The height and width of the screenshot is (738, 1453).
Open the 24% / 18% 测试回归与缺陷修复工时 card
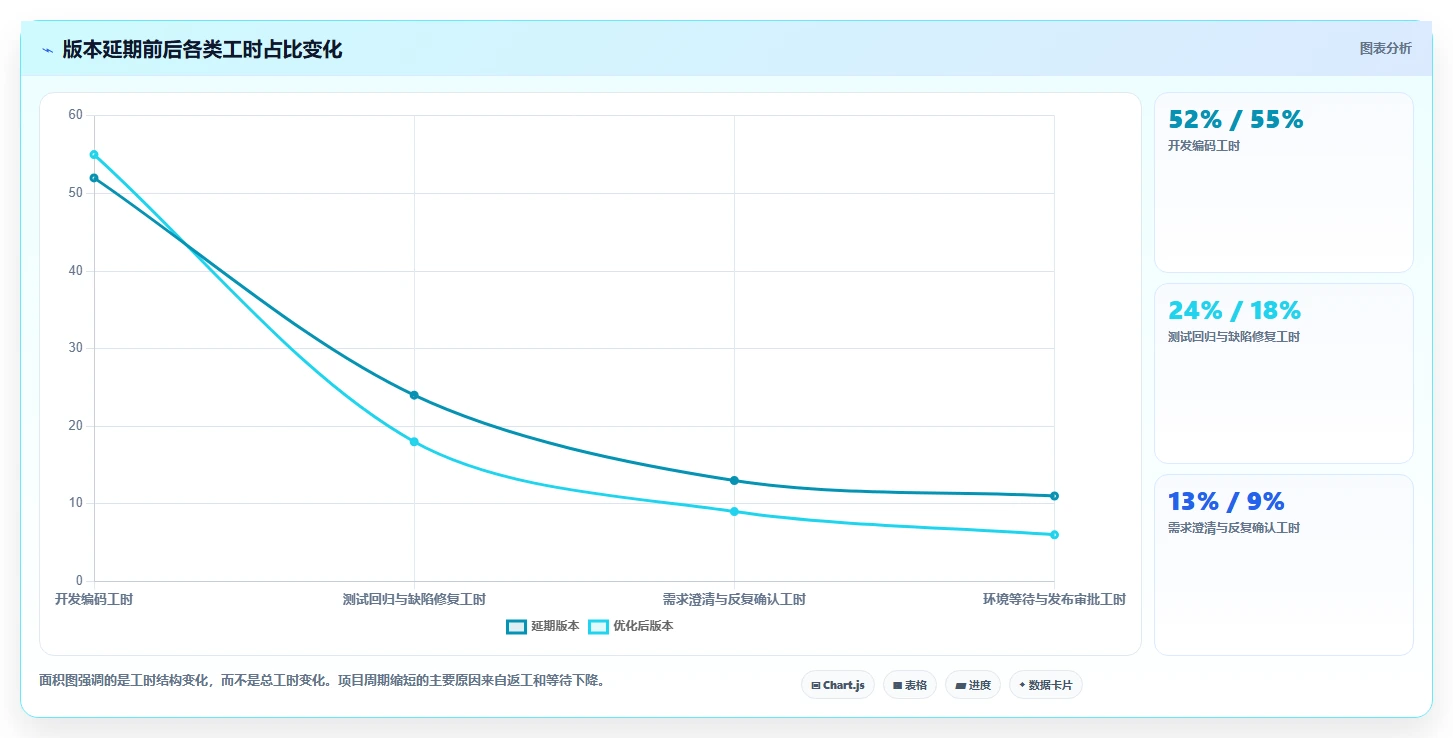click(1284, 373)
